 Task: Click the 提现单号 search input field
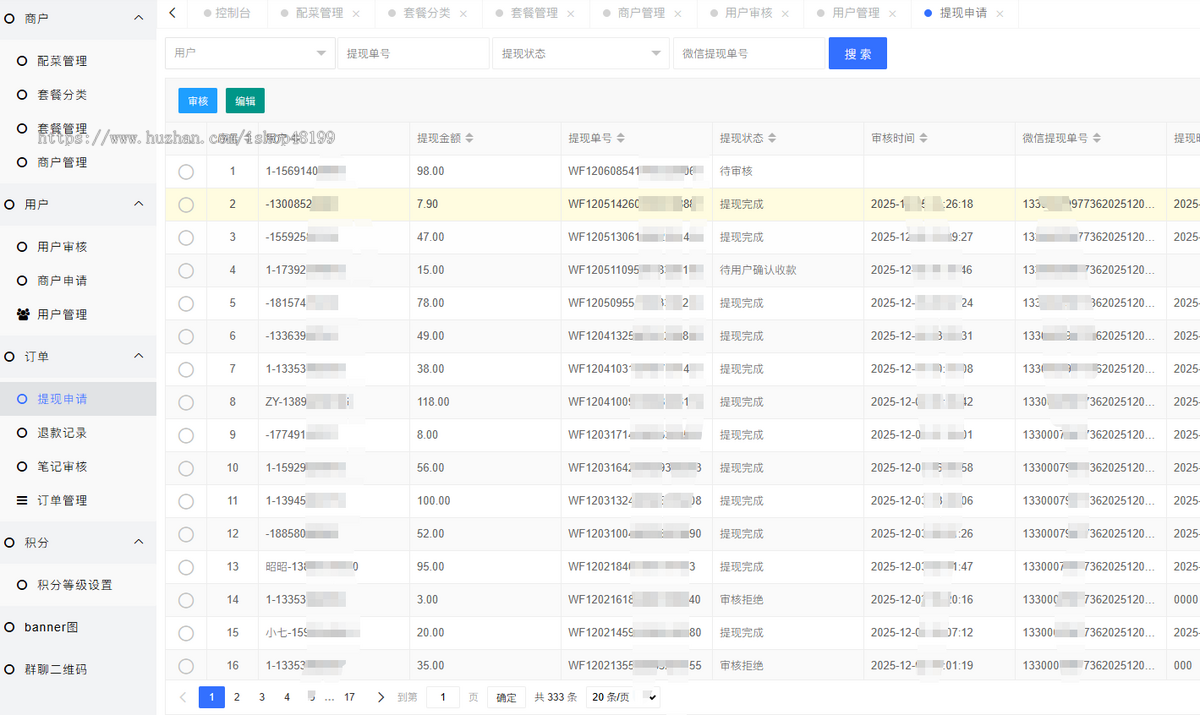coord(413,53)
